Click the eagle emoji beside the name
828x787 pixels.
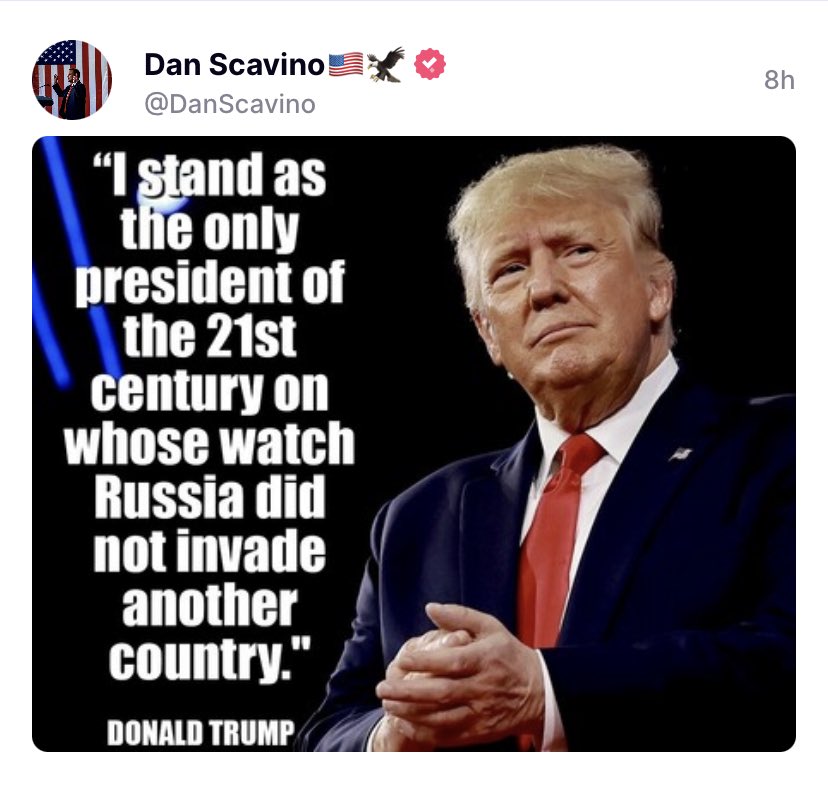(385, 64)
